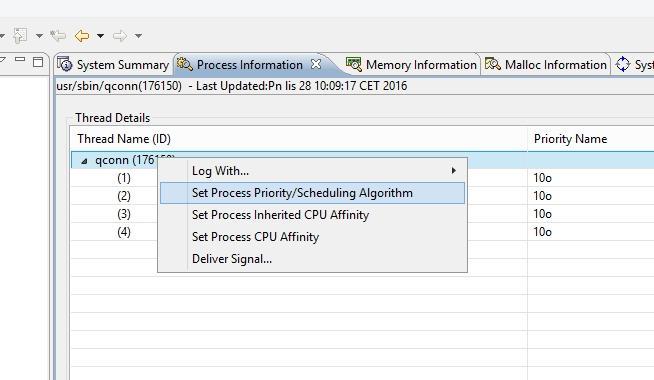Click the Malloc Information tab icon
Image resolution: width=654 pixels, height=380 pixels.
point(493,64)
